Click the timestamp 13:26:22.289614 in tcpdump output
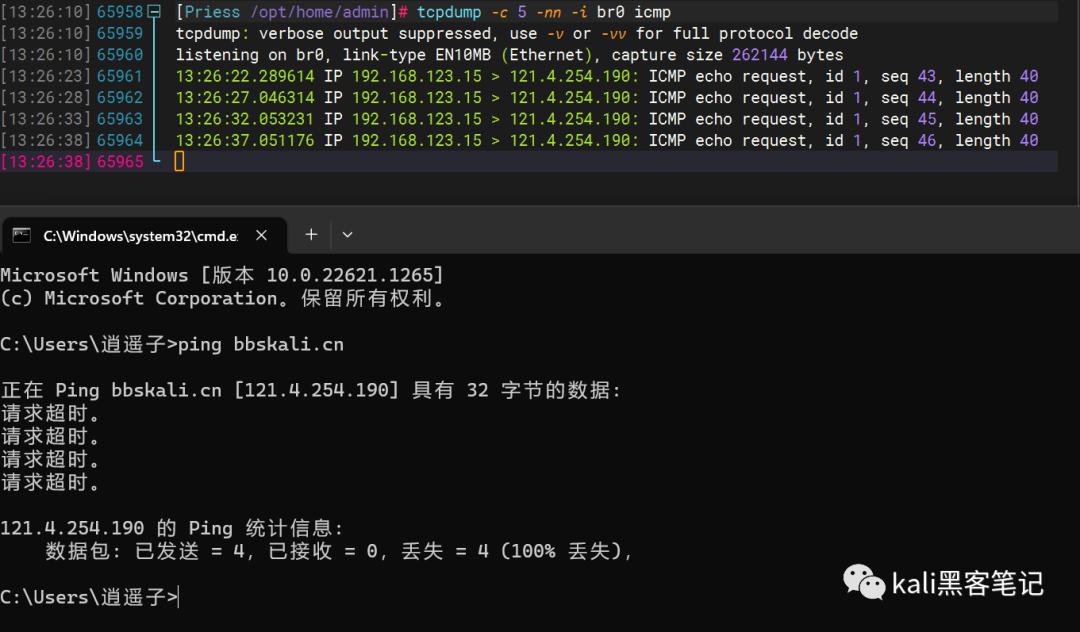Viewport: 1080px width, 632px height. click(245, 76)
